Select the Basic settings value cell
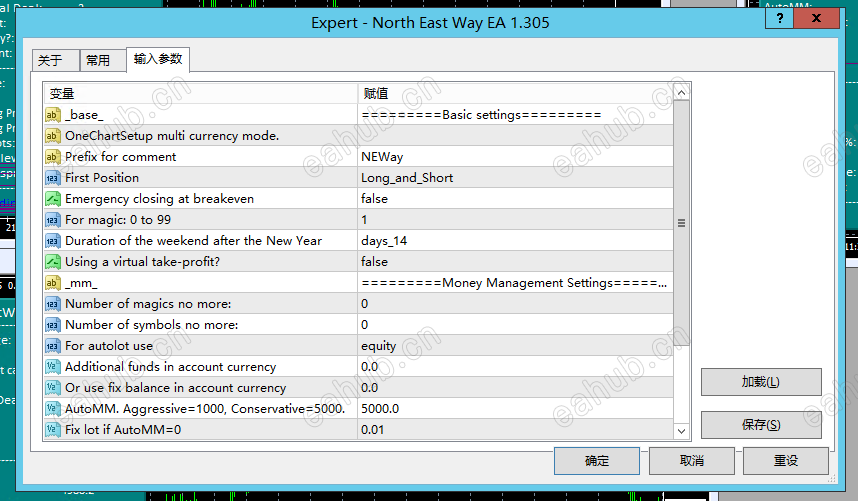The width and height of the screenshot is (858, 501). pos(515,115)
